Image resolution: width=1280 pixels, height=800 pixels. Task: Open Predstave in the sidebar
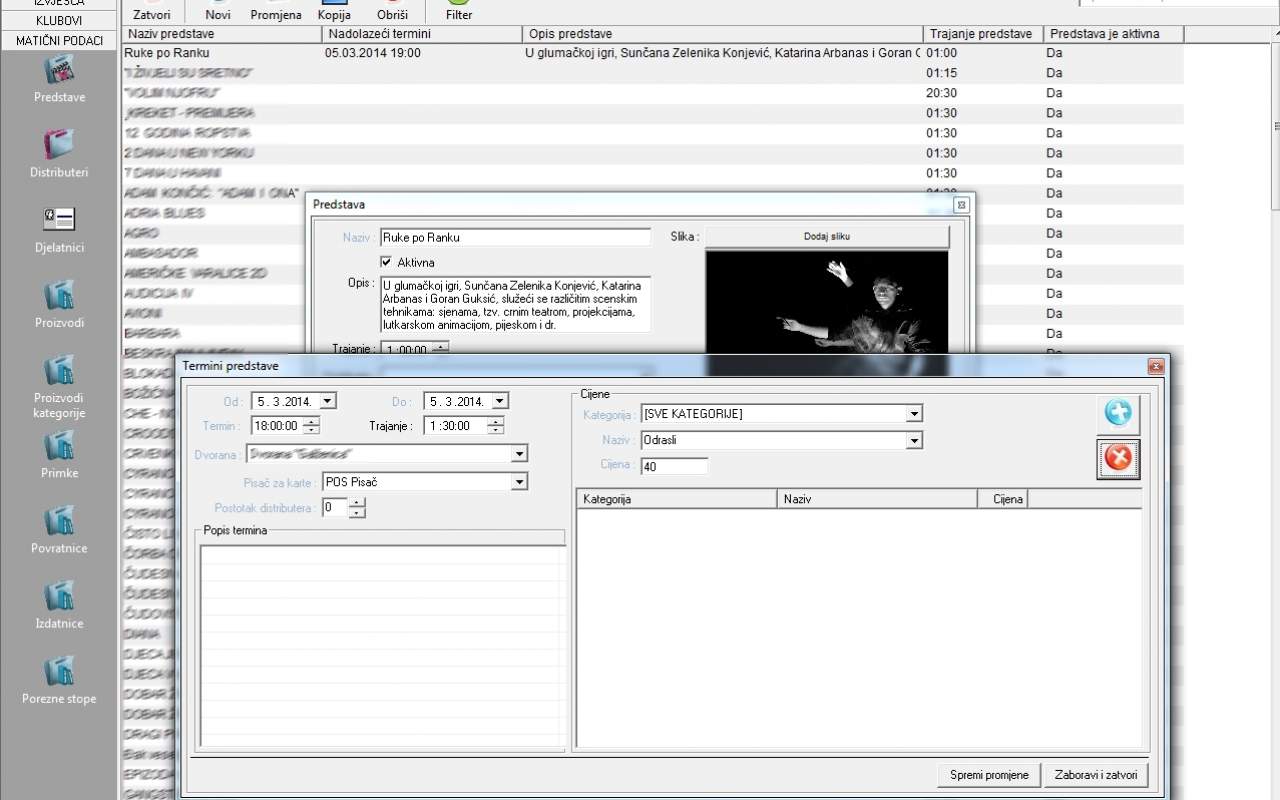pos(59,72)
